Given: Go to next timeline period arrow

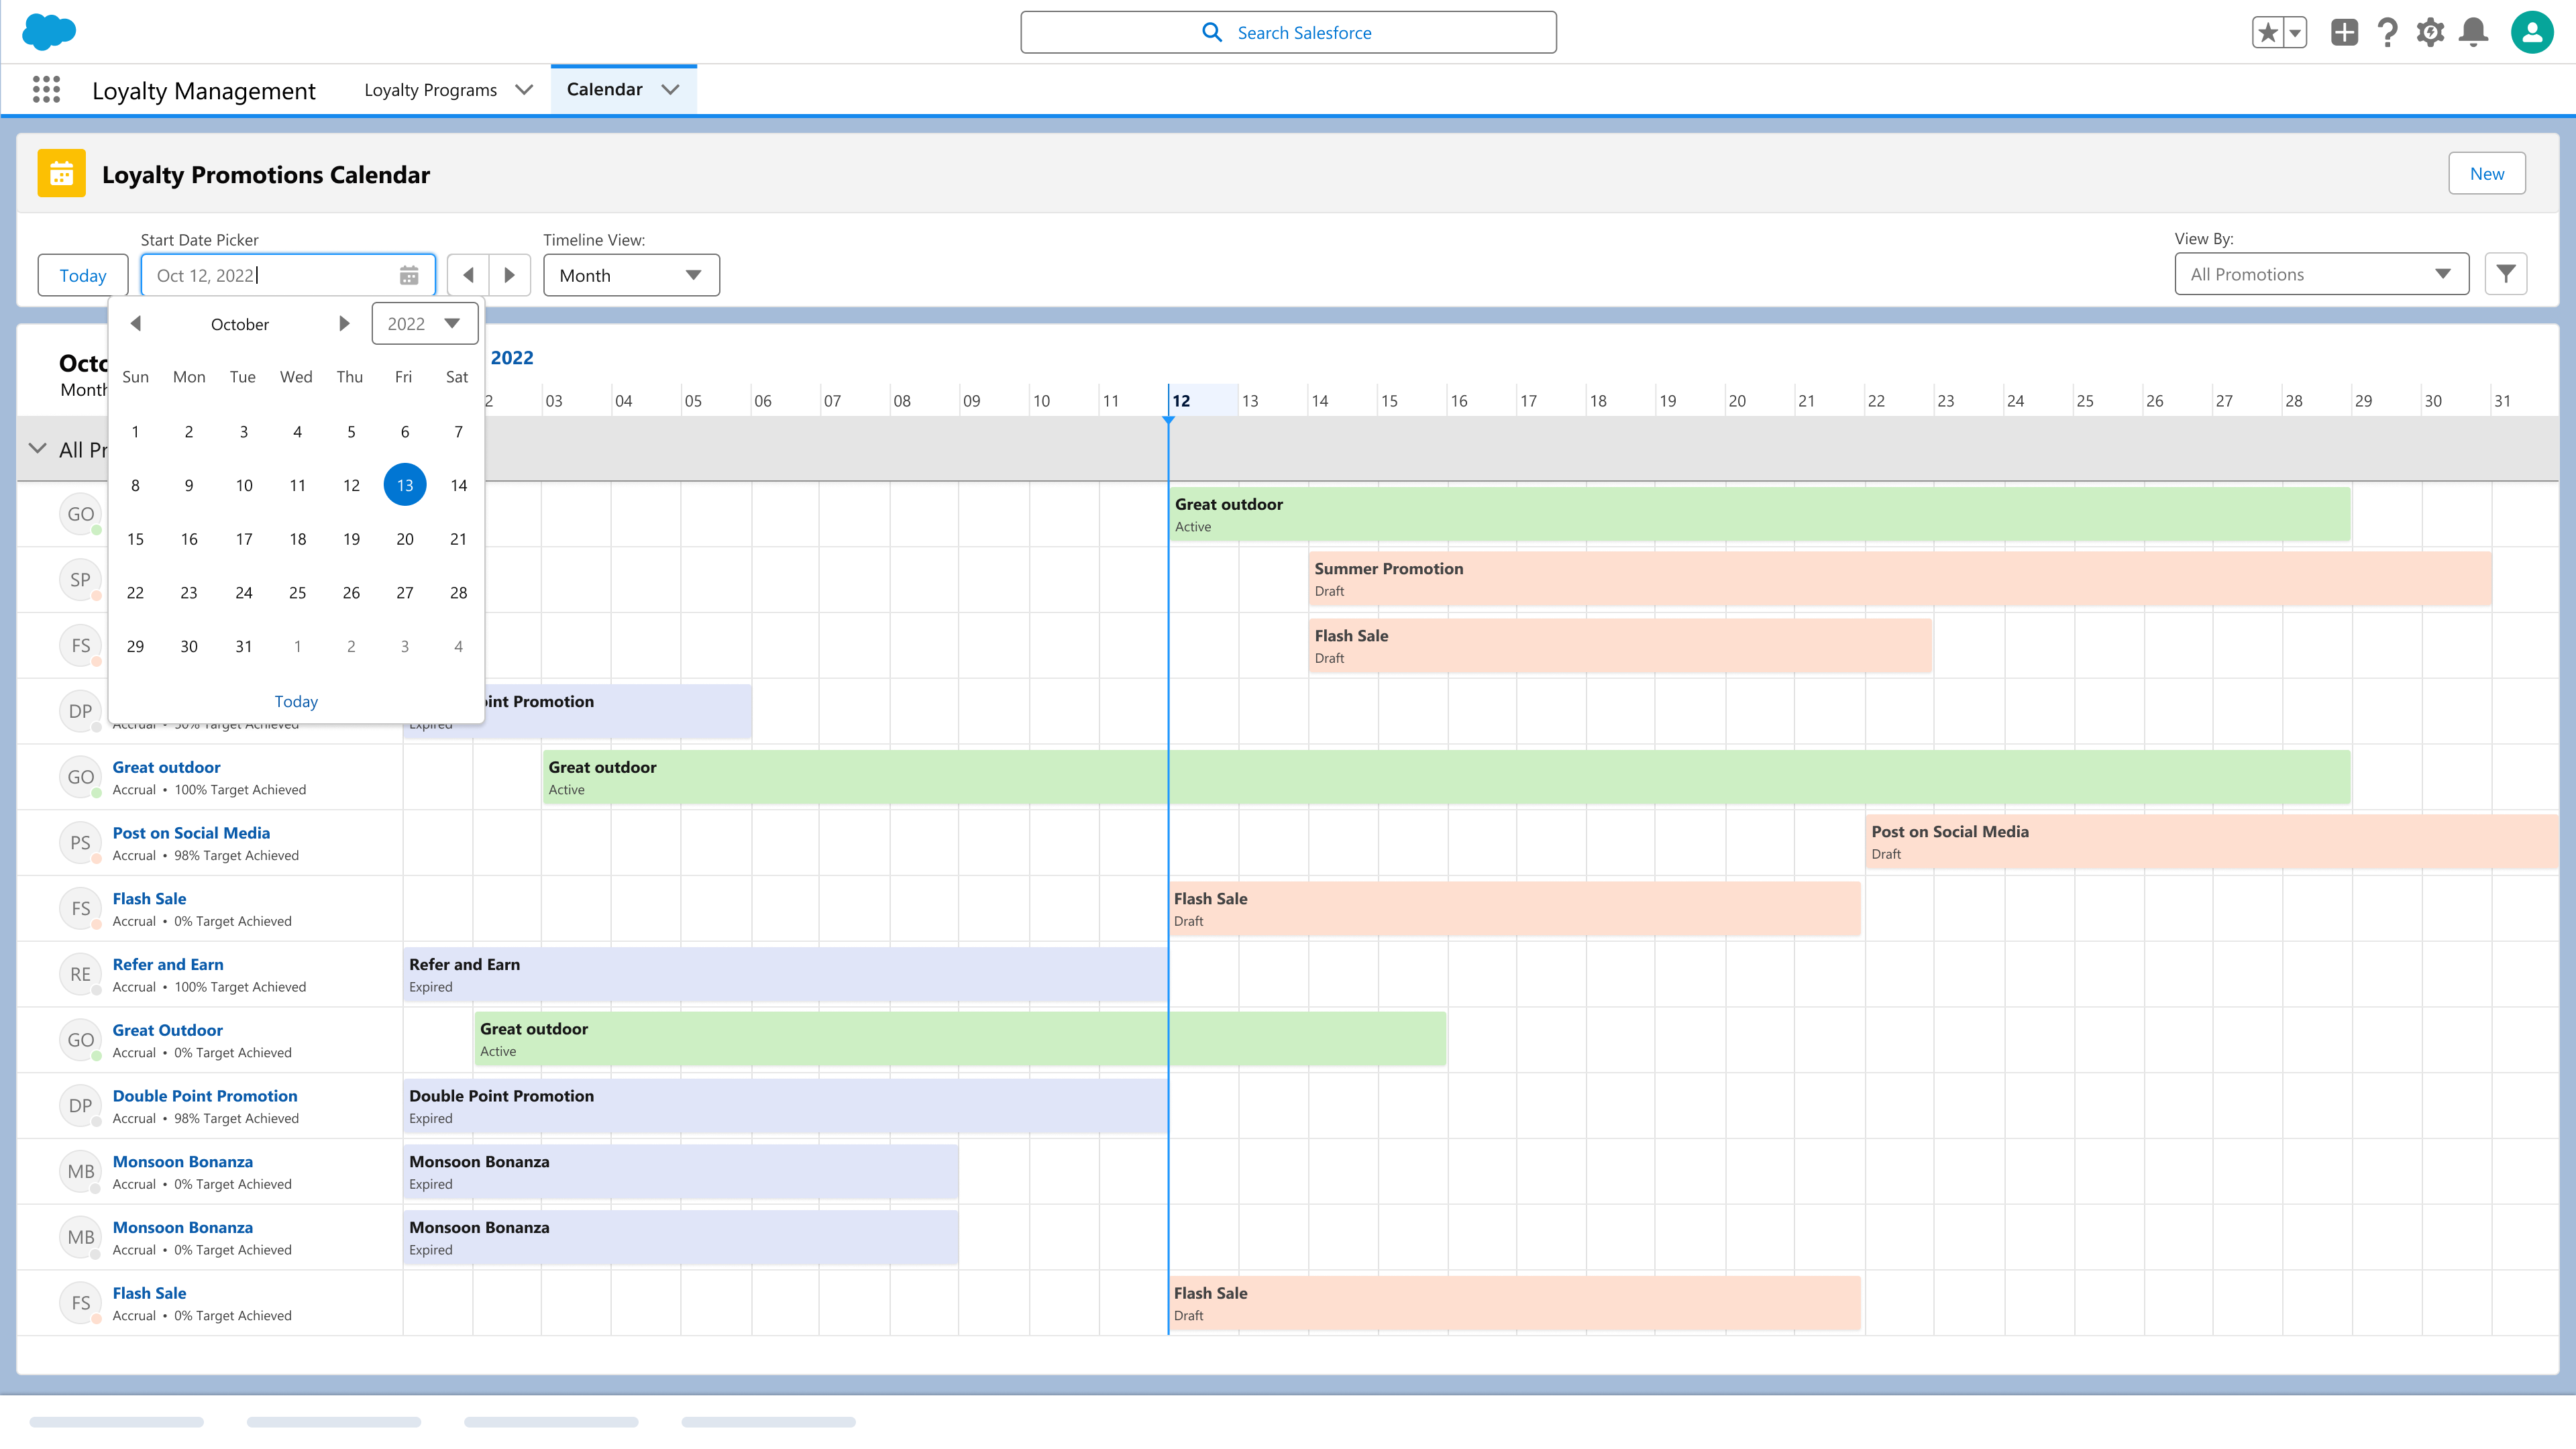Looking at the screenshot, I should [510, 275].
